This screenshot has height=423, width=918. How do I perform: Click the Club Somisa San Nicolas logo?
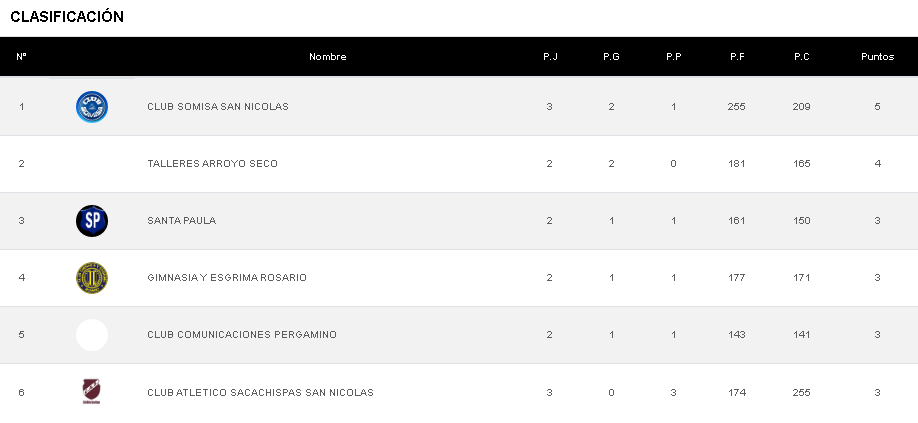tap(92, 107)
